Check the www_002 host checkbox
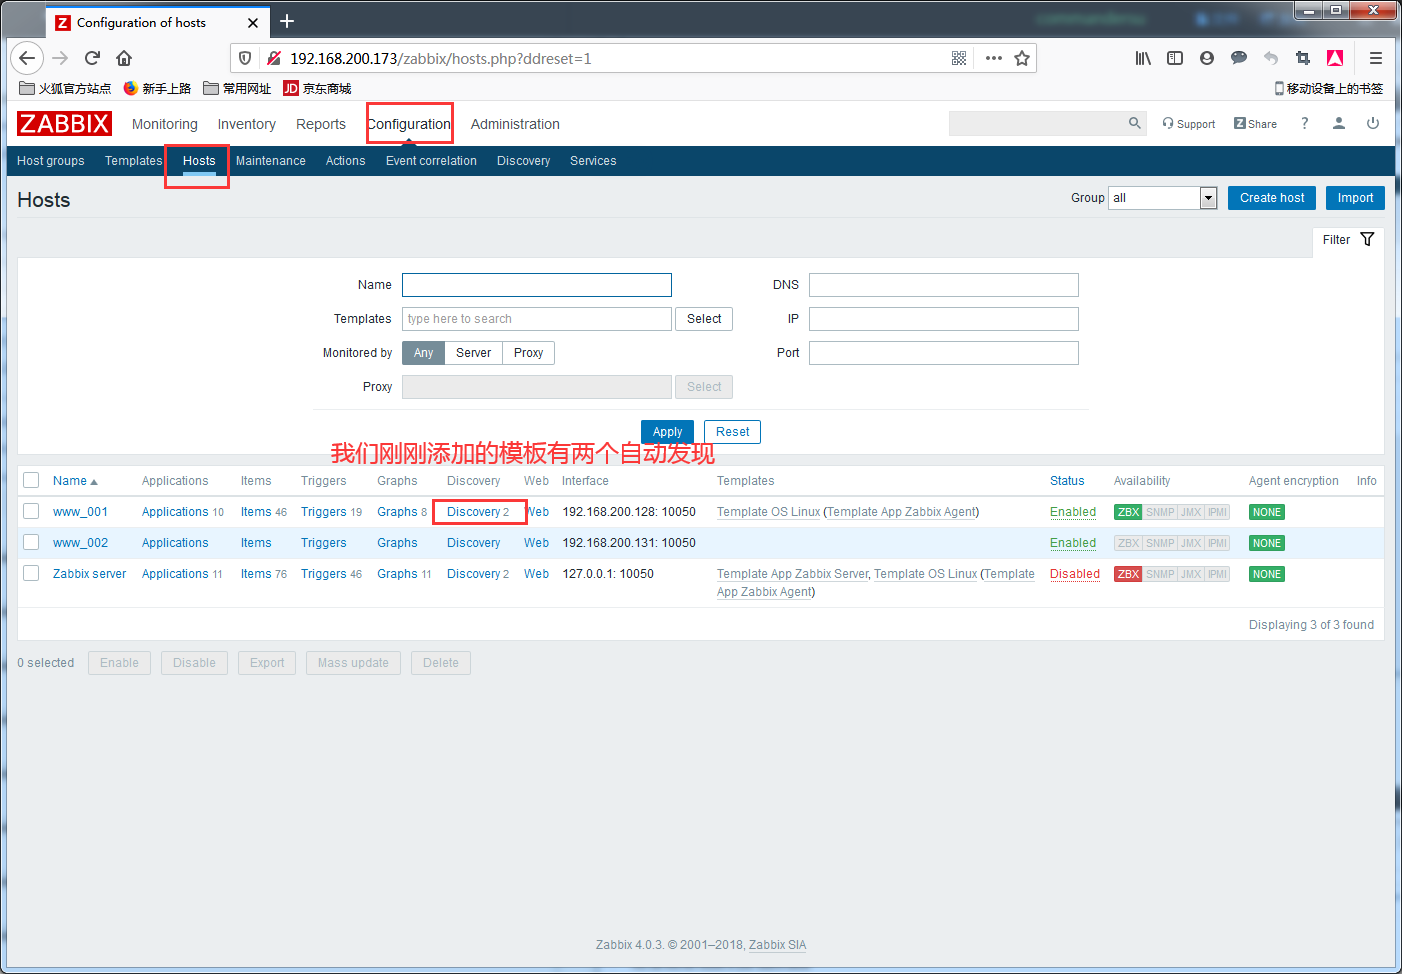The image size is (1402, 974). coord(31,543)
